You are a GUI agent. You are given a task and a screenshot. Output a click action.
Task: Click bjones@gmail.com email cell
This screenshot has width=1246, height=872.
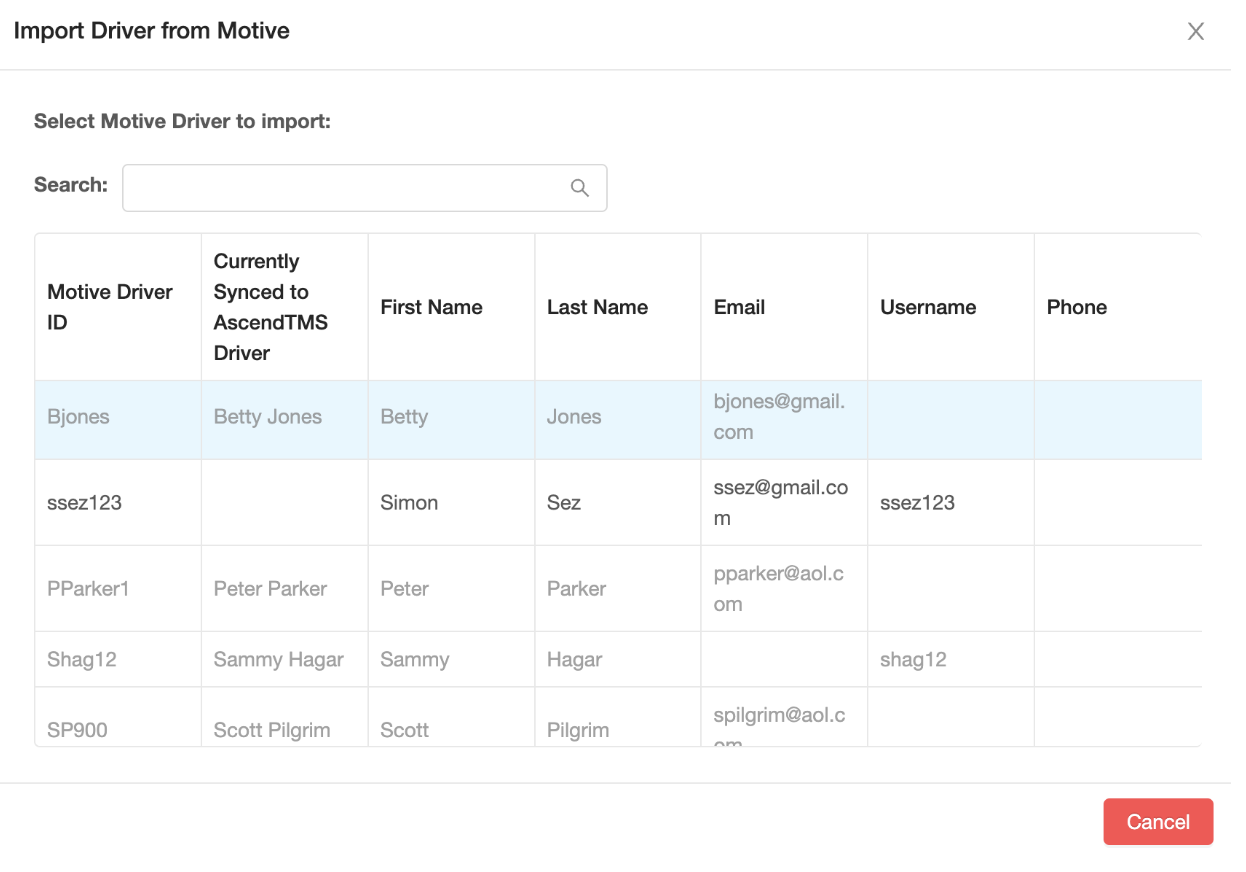point(784,420)
